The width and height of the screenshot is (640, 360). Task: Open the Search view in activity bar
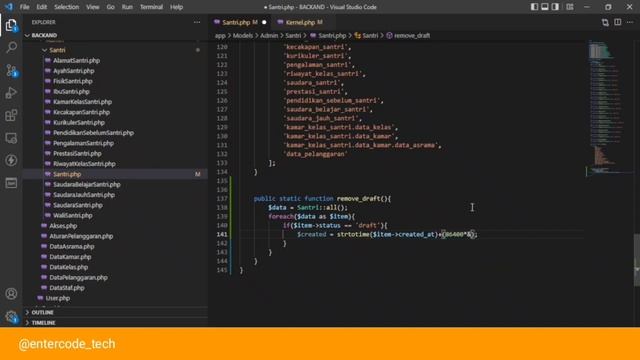[x=11, y=47]
